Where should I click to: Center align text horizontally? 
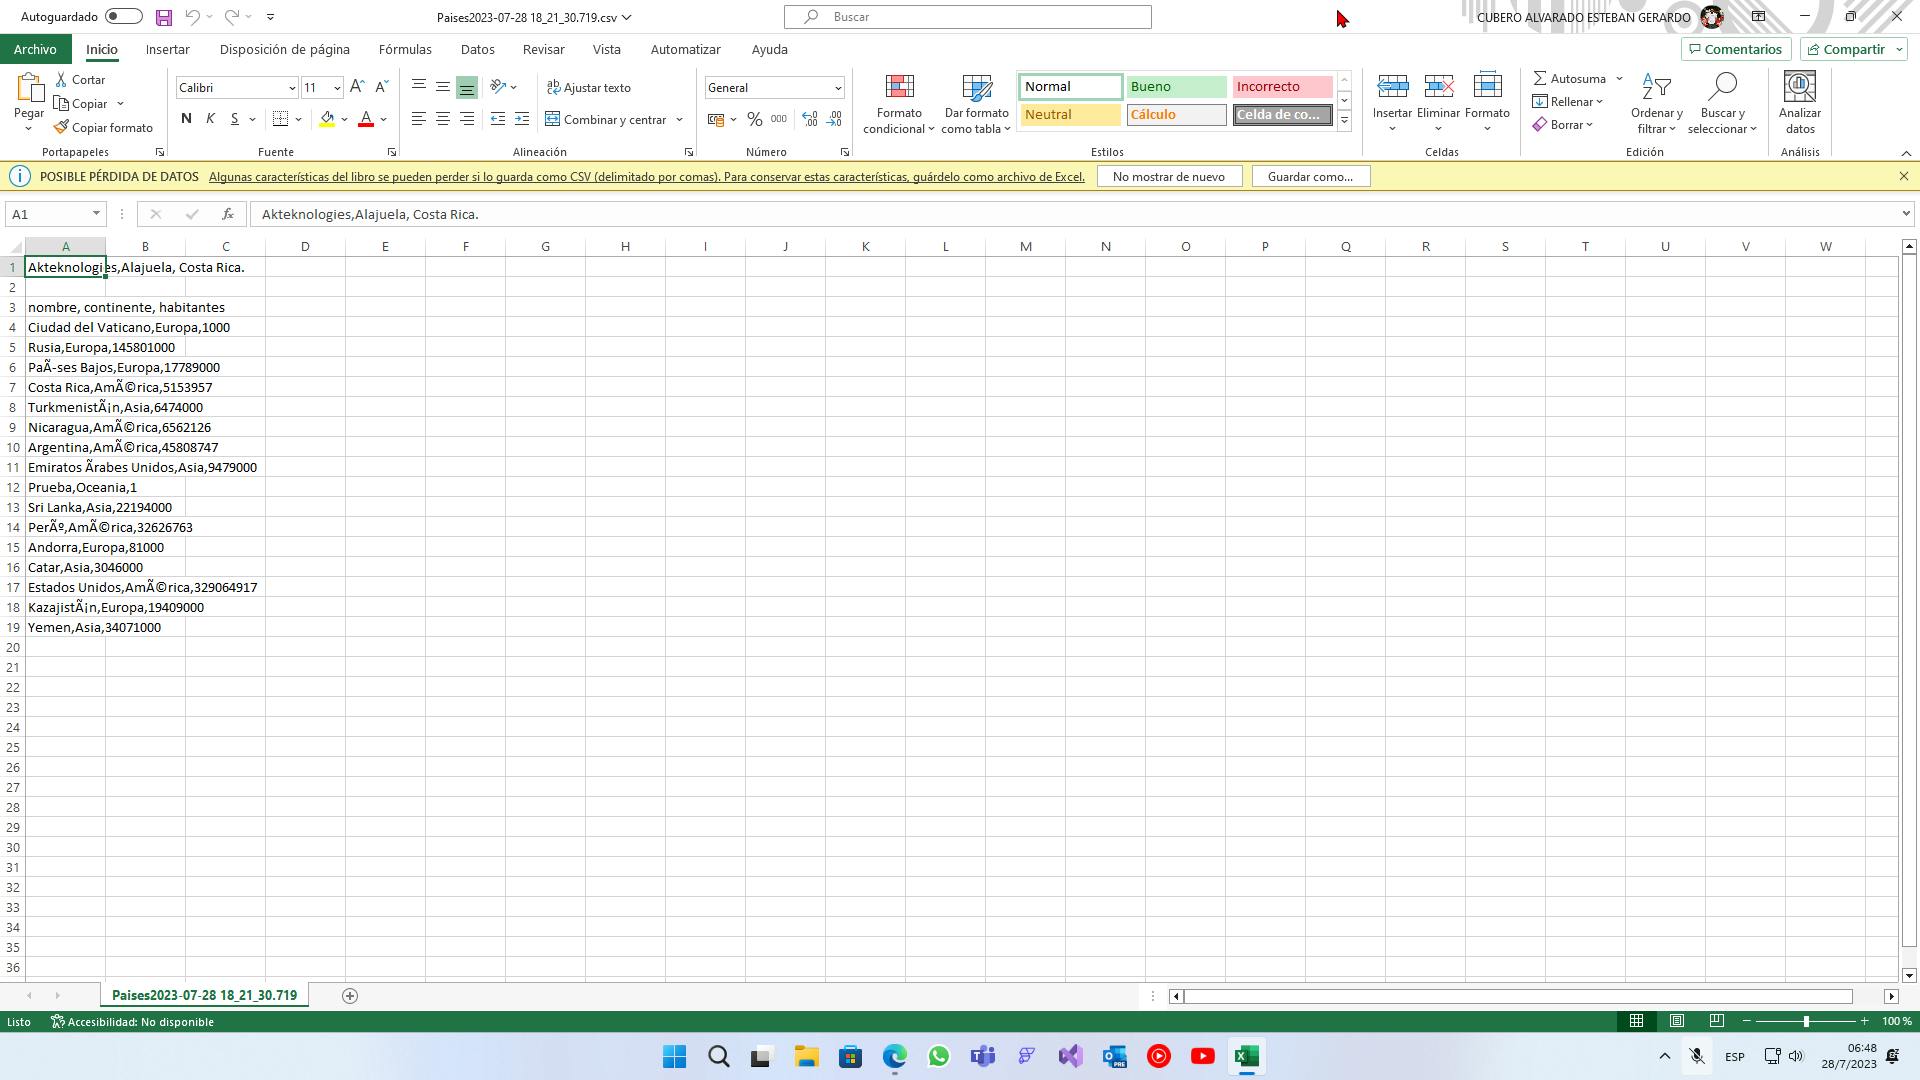click(x=442, y=119)
